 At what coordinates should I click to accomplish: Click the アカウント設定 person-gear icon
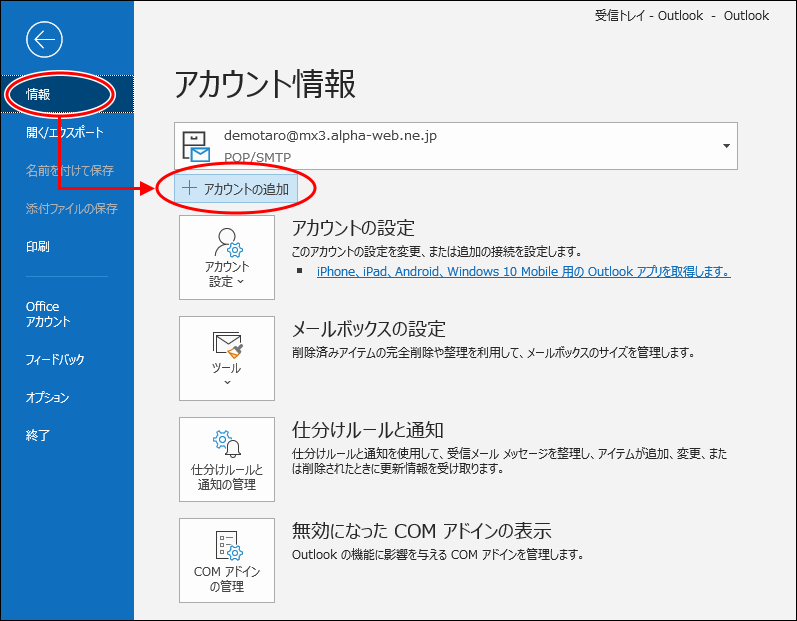(228, 242)
